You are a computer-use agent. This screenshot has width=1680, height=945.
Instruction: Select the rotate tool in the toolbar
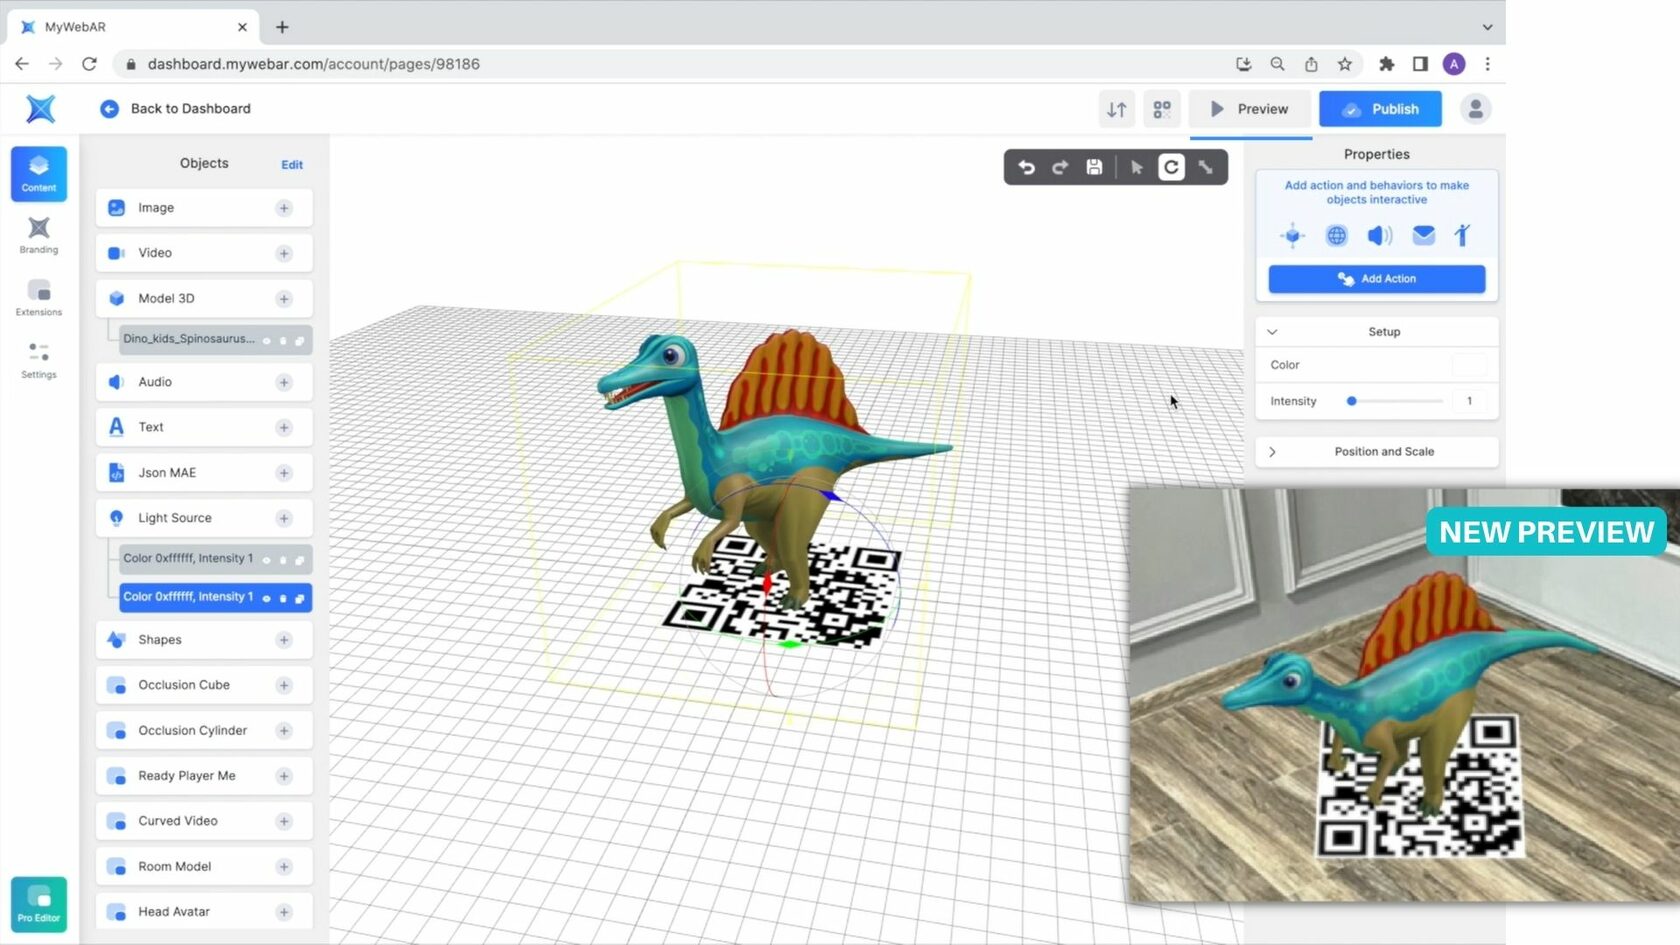pos(1171,167)
